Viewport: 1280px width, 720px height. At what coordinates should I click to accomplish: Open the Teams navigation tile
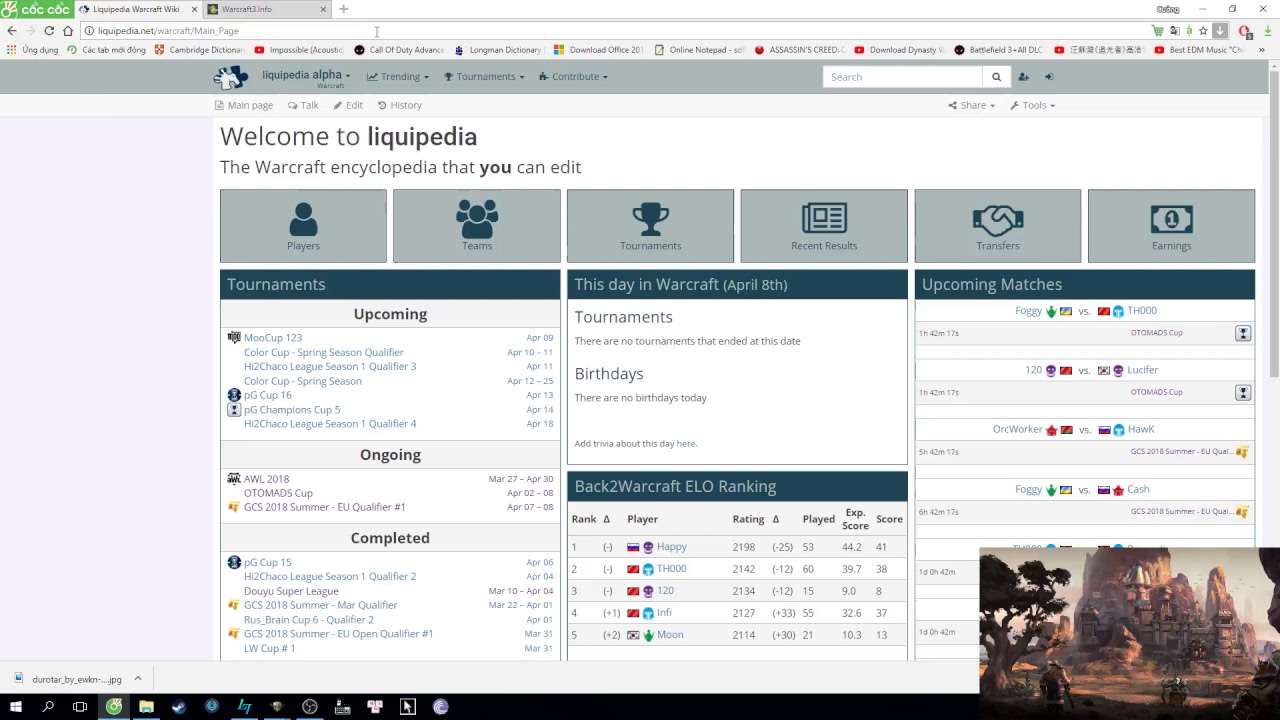[x=477, y=226]
